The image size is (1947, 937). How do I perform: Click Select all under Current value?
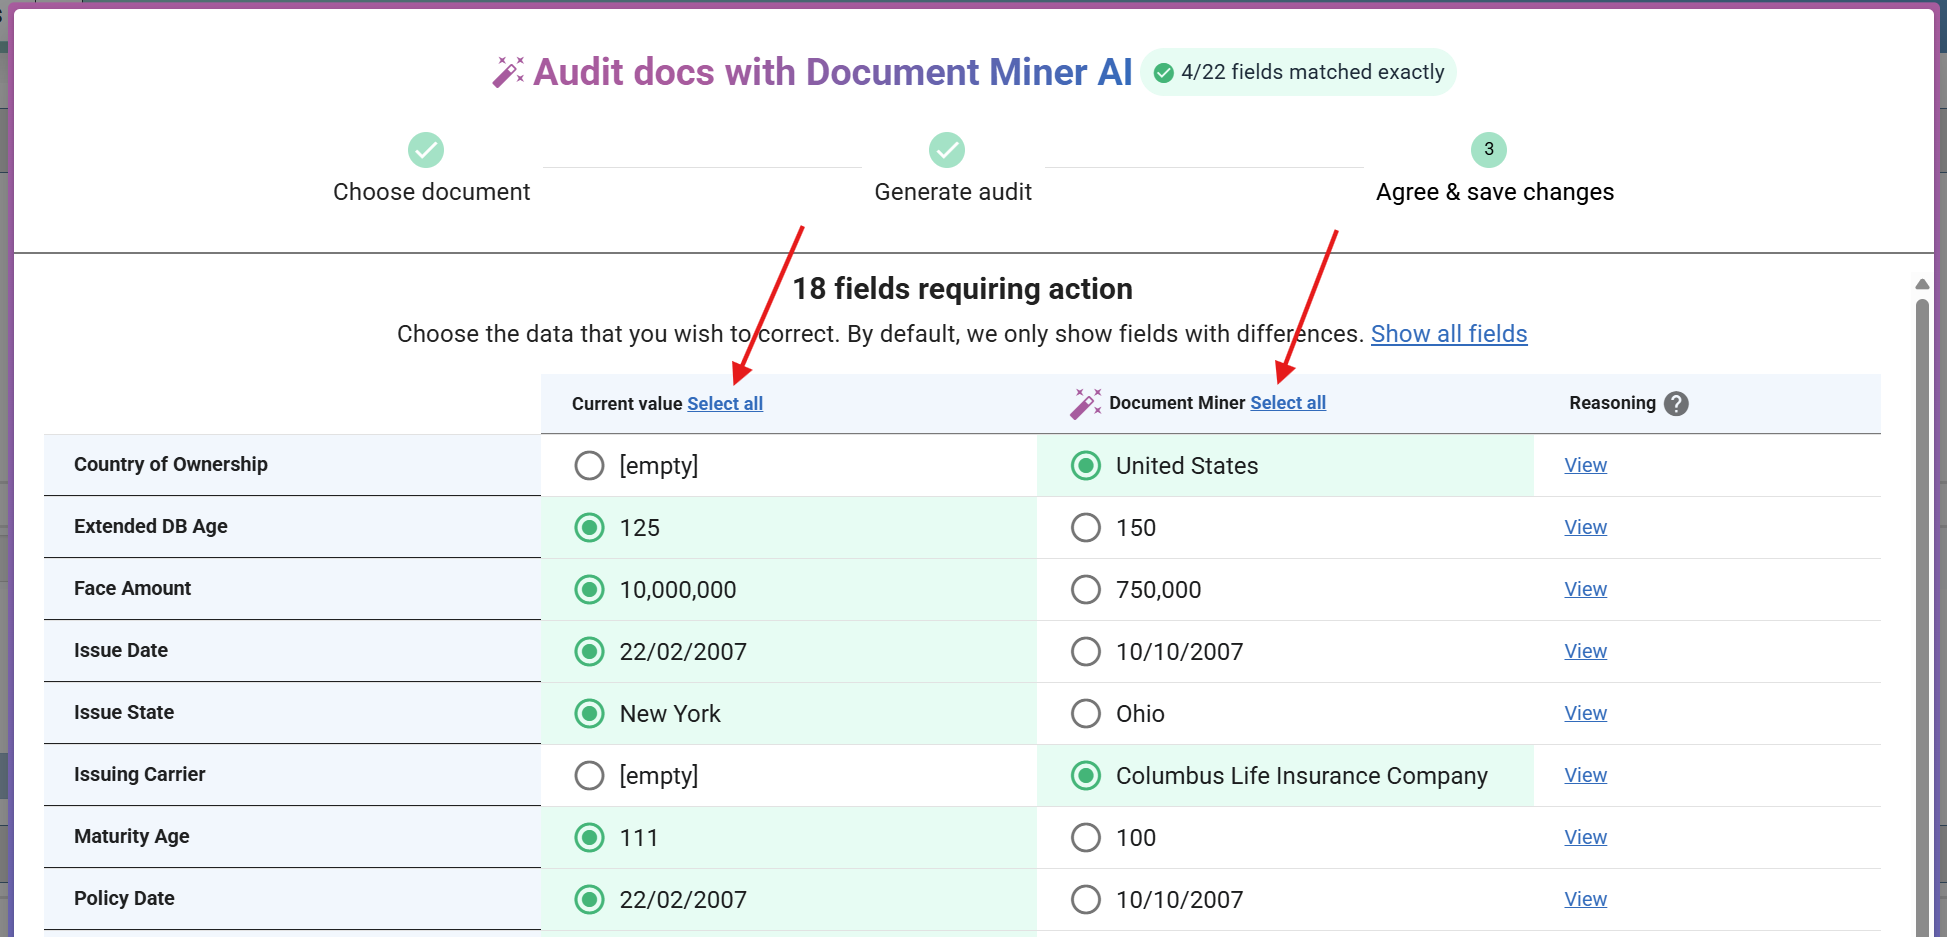point(724,404)
